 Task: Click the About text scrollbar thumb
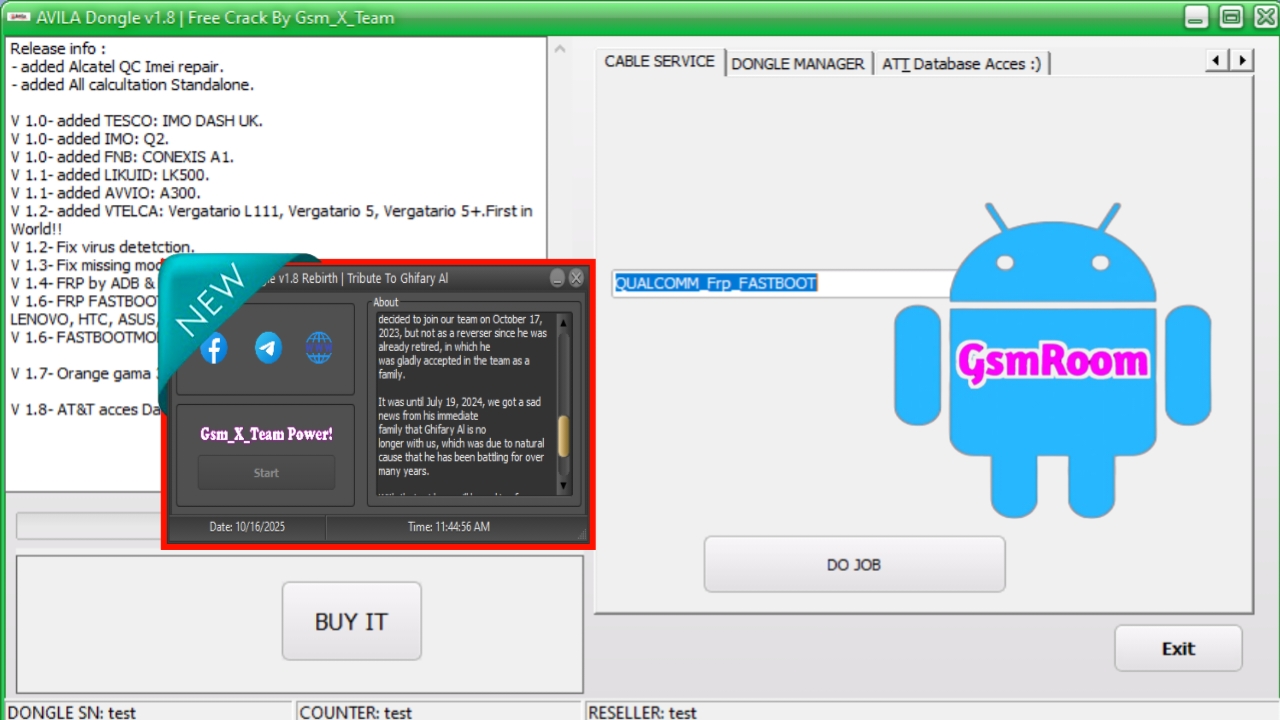click(563, 436)
